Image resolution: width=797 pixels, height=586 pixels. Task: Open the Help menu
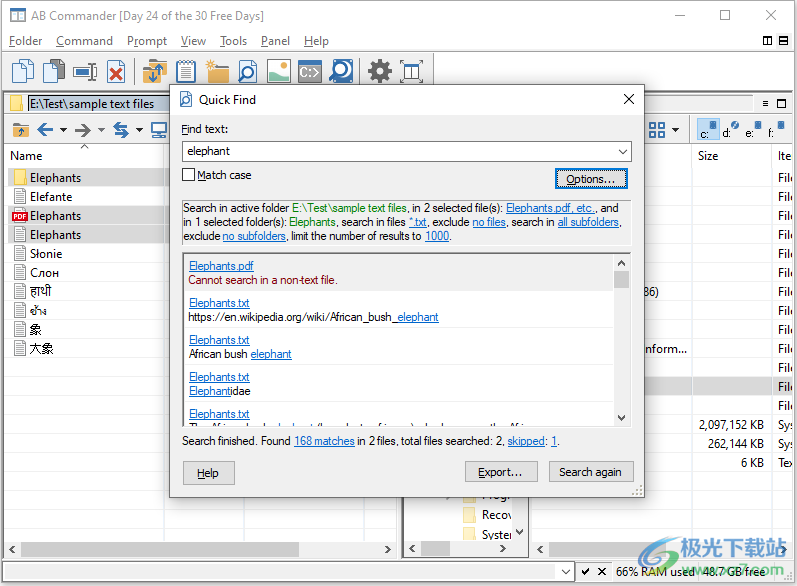pyautogui.click(x=316, y=41)
